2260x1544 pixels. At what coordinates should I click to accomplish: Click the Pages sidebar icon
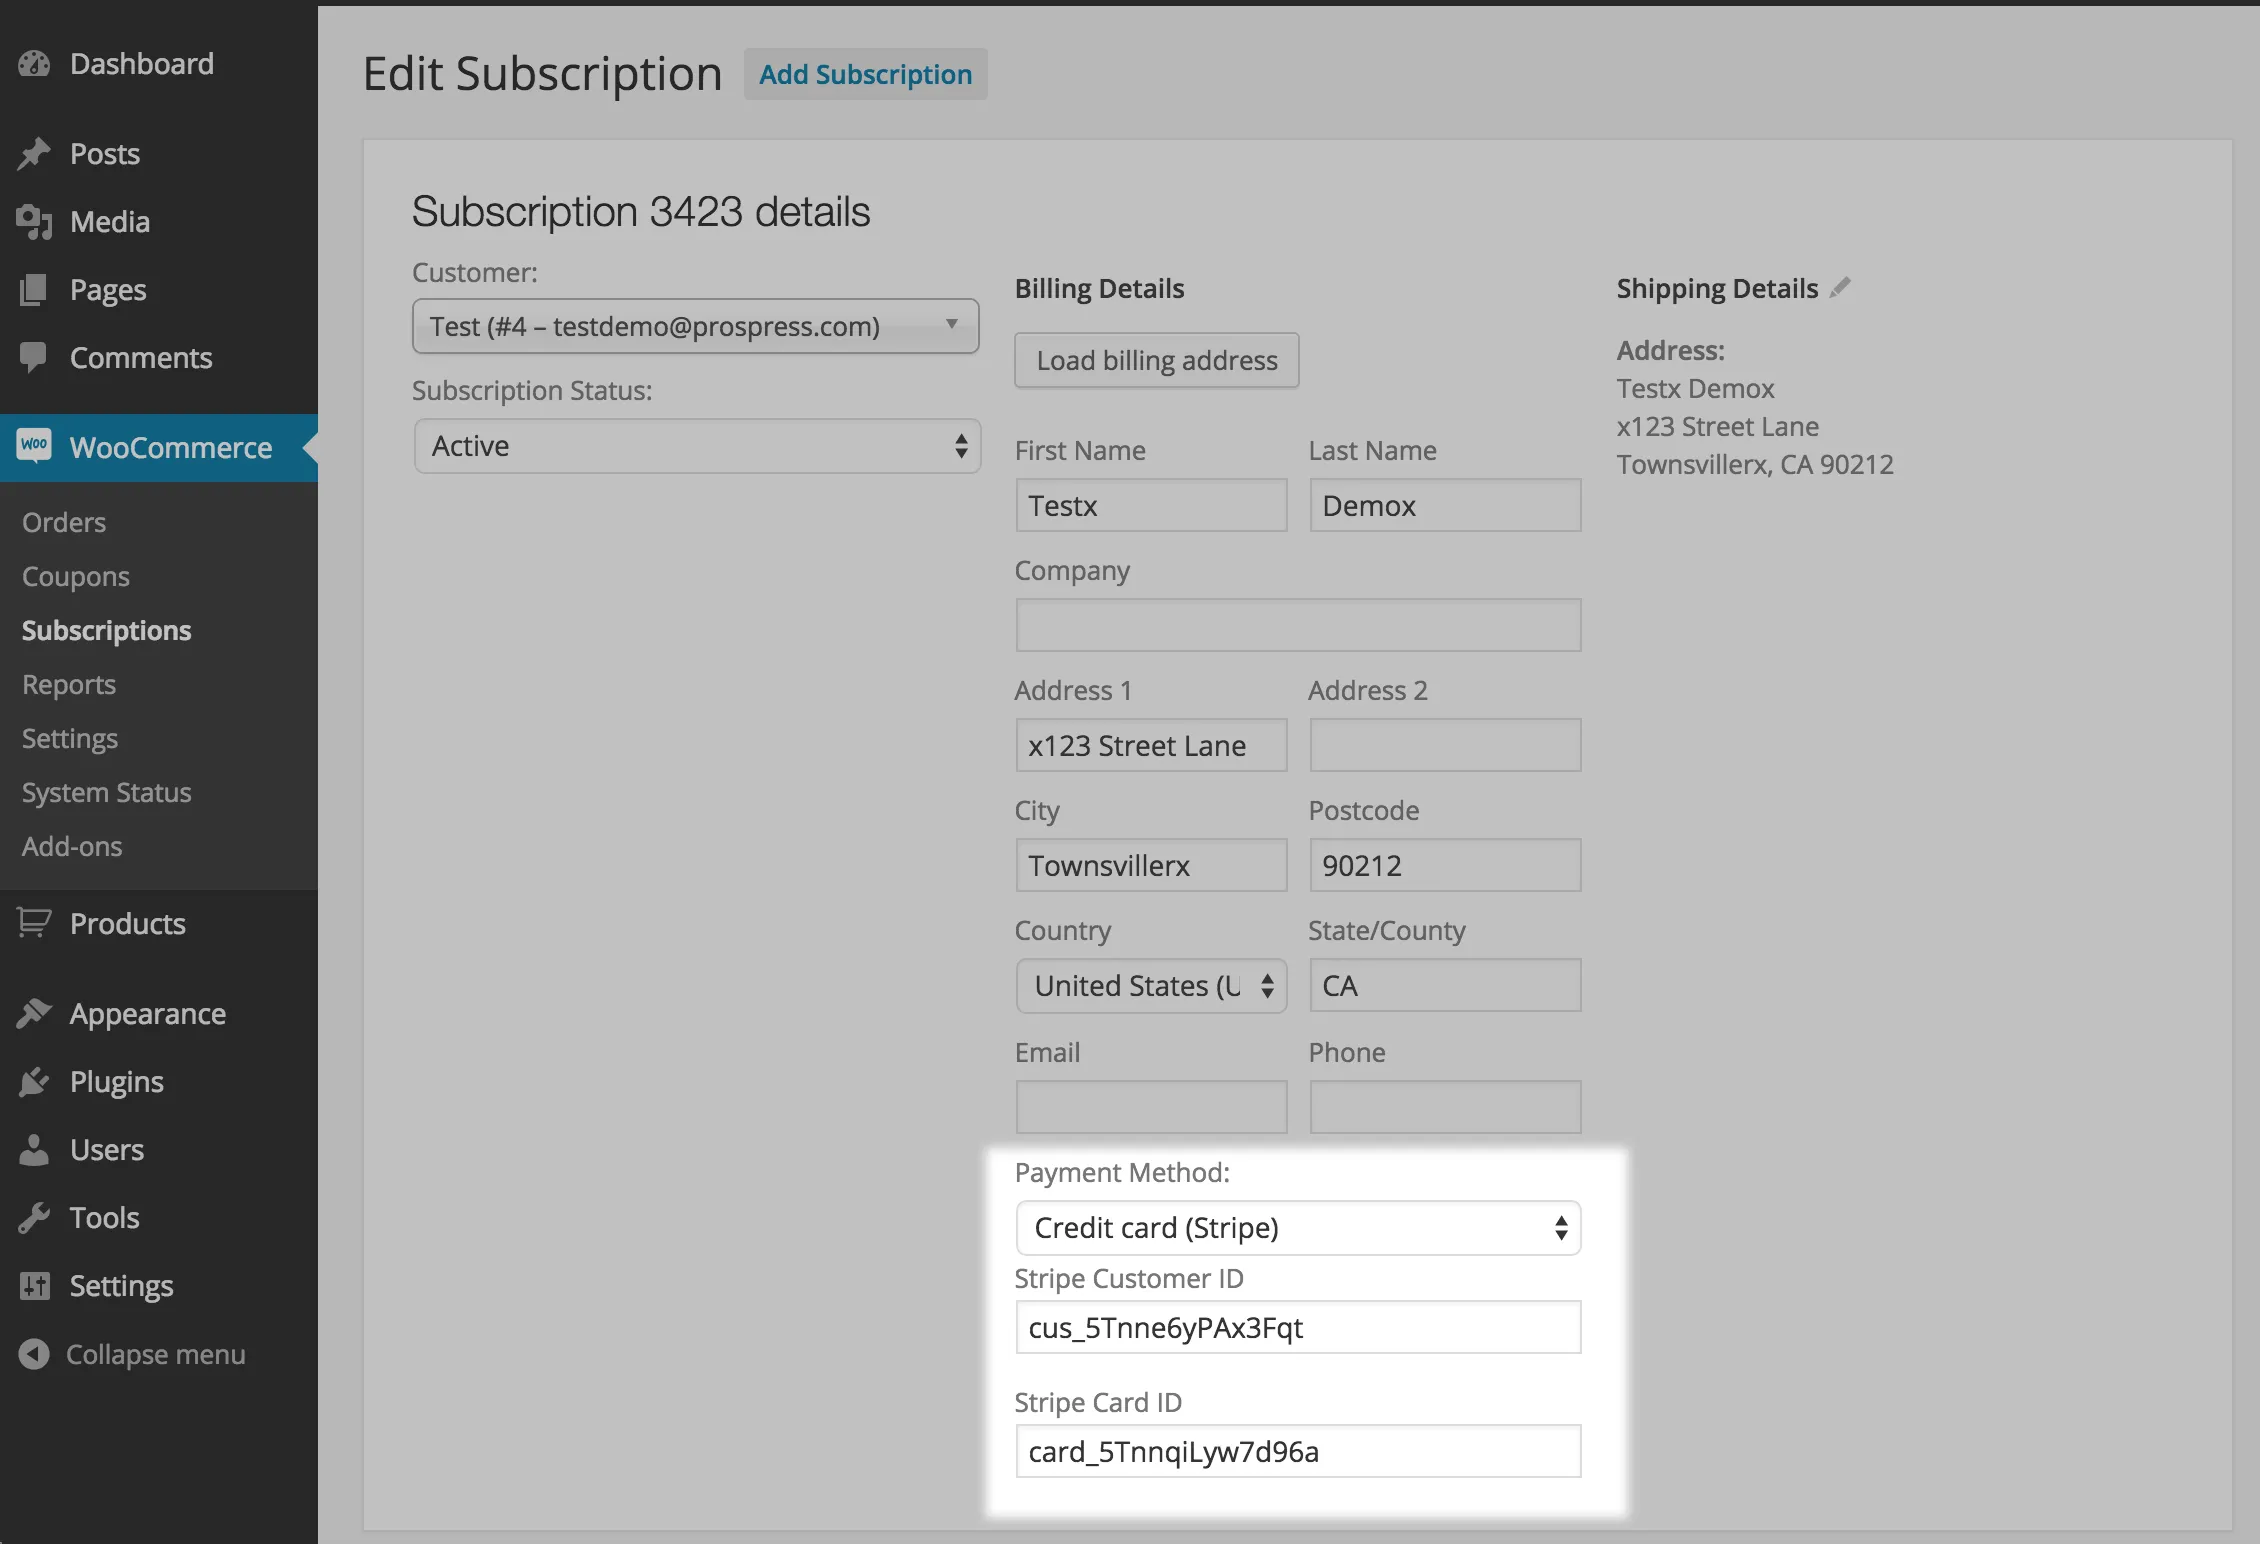pos(34,289)
